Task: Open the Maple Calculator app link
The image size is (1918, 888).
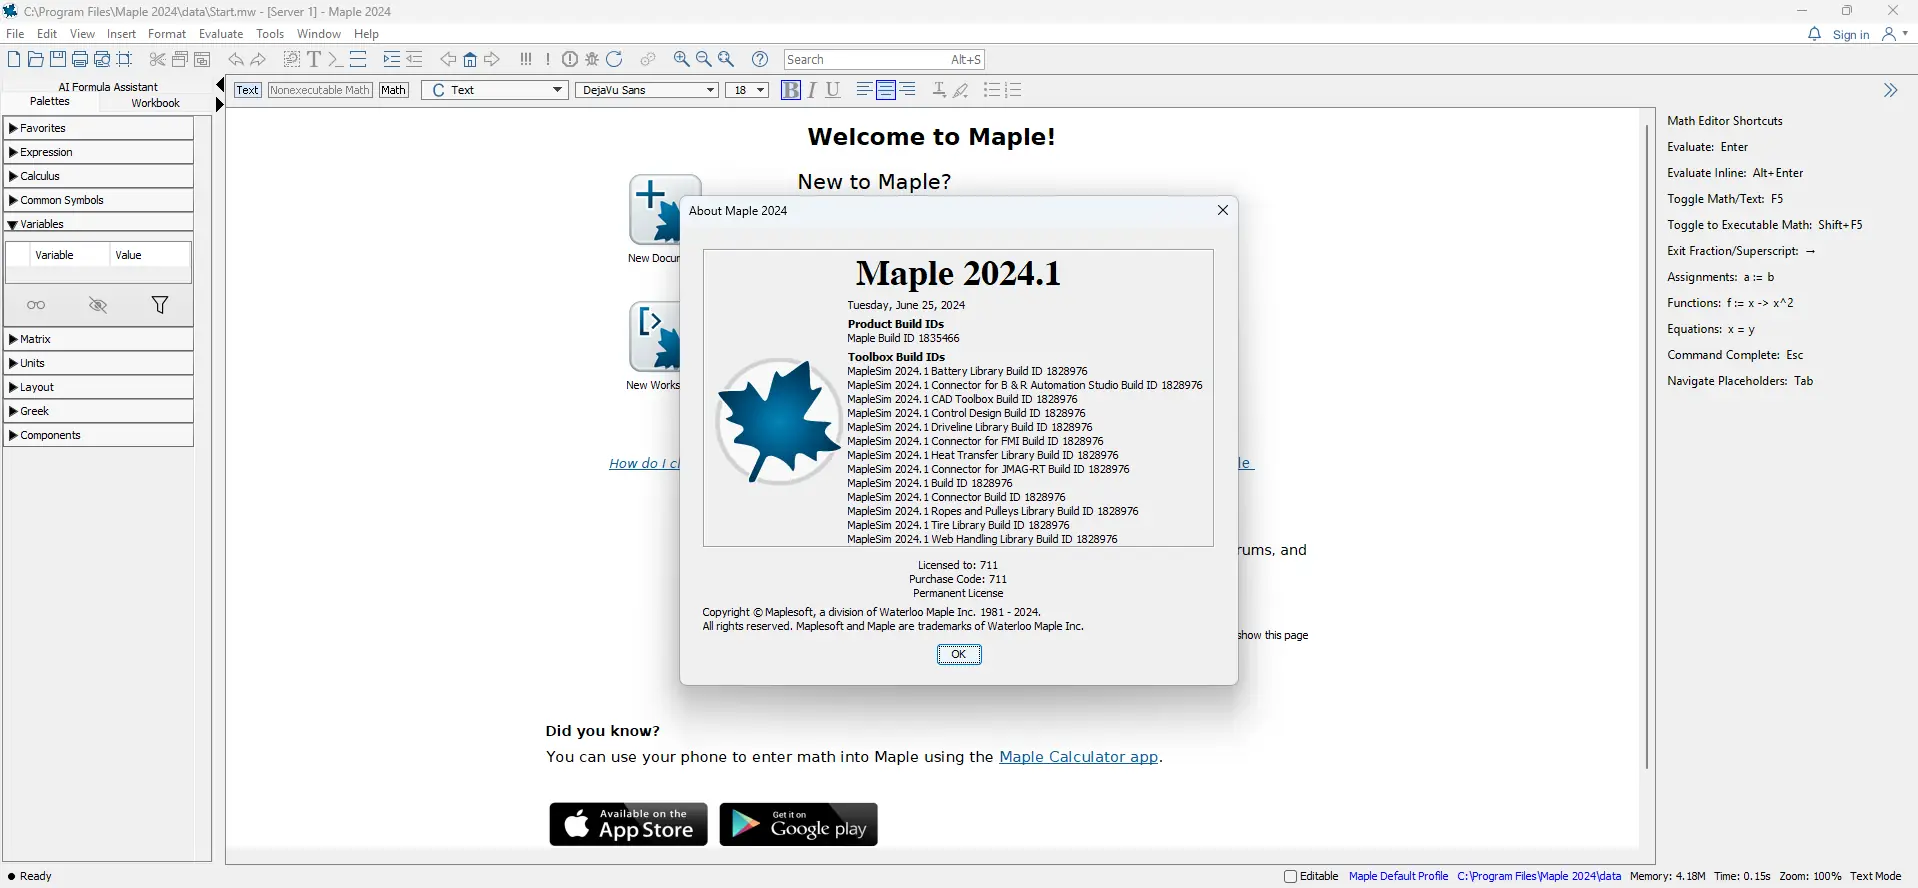Action: [1078, 757]
